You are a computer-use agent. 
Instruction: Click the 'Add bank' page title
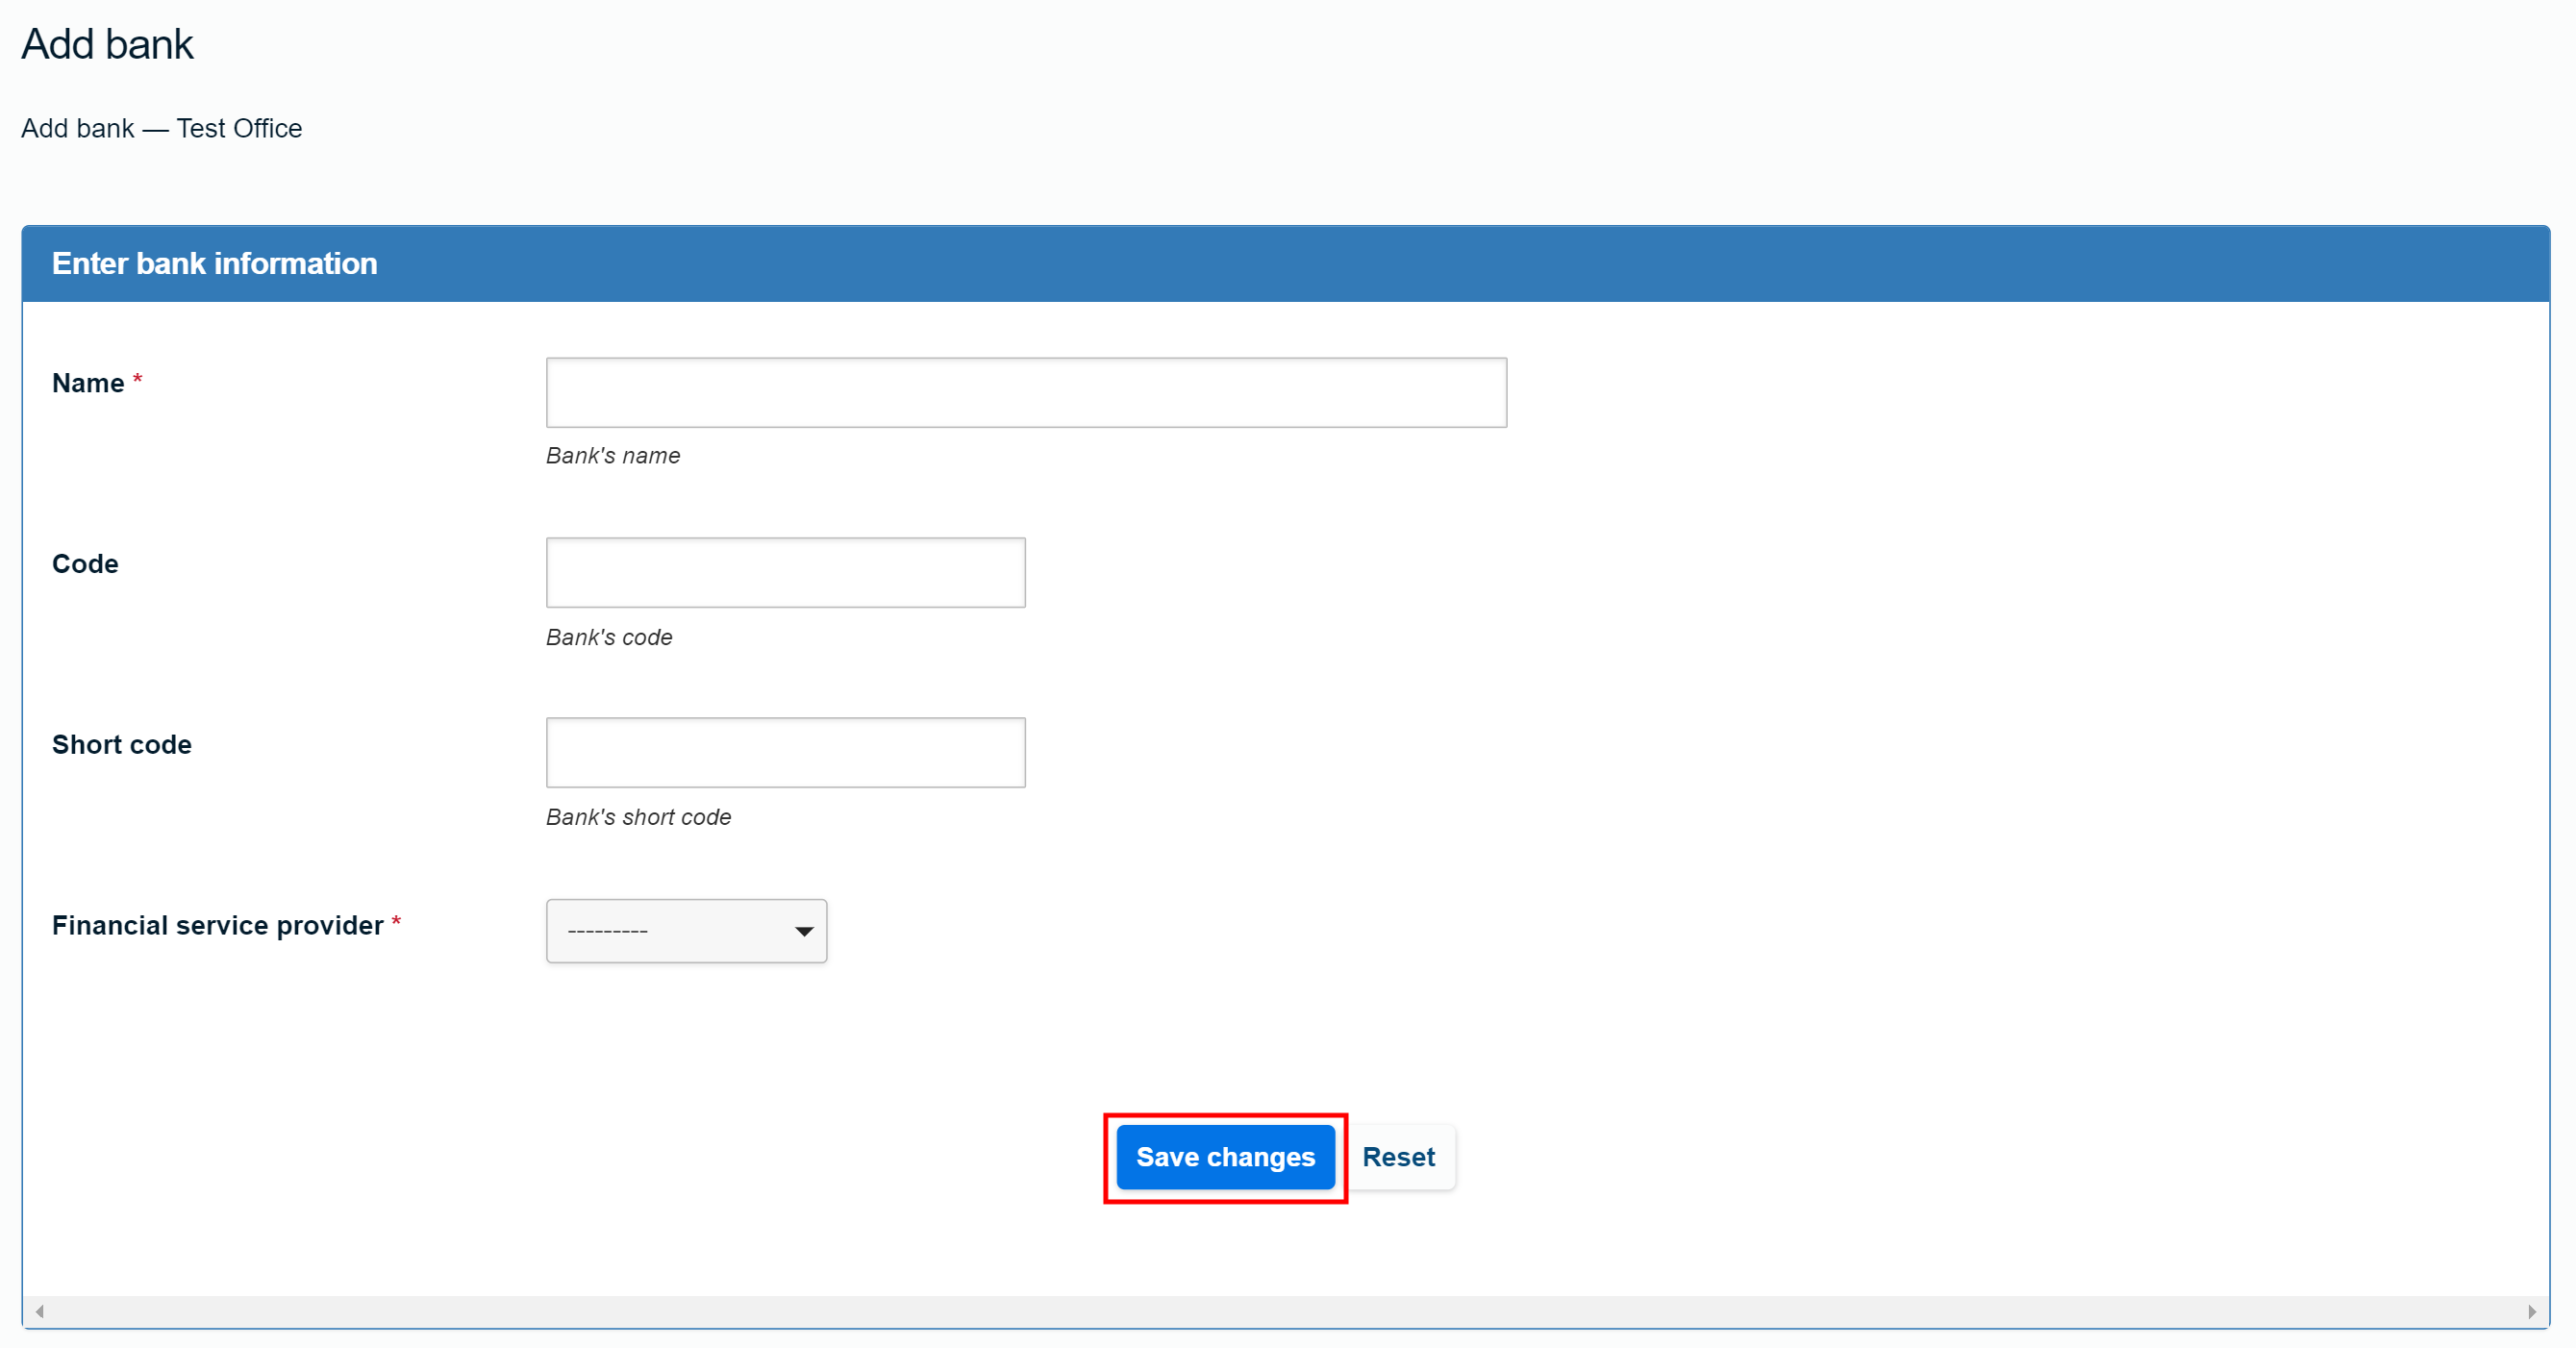tap(107, 44)
